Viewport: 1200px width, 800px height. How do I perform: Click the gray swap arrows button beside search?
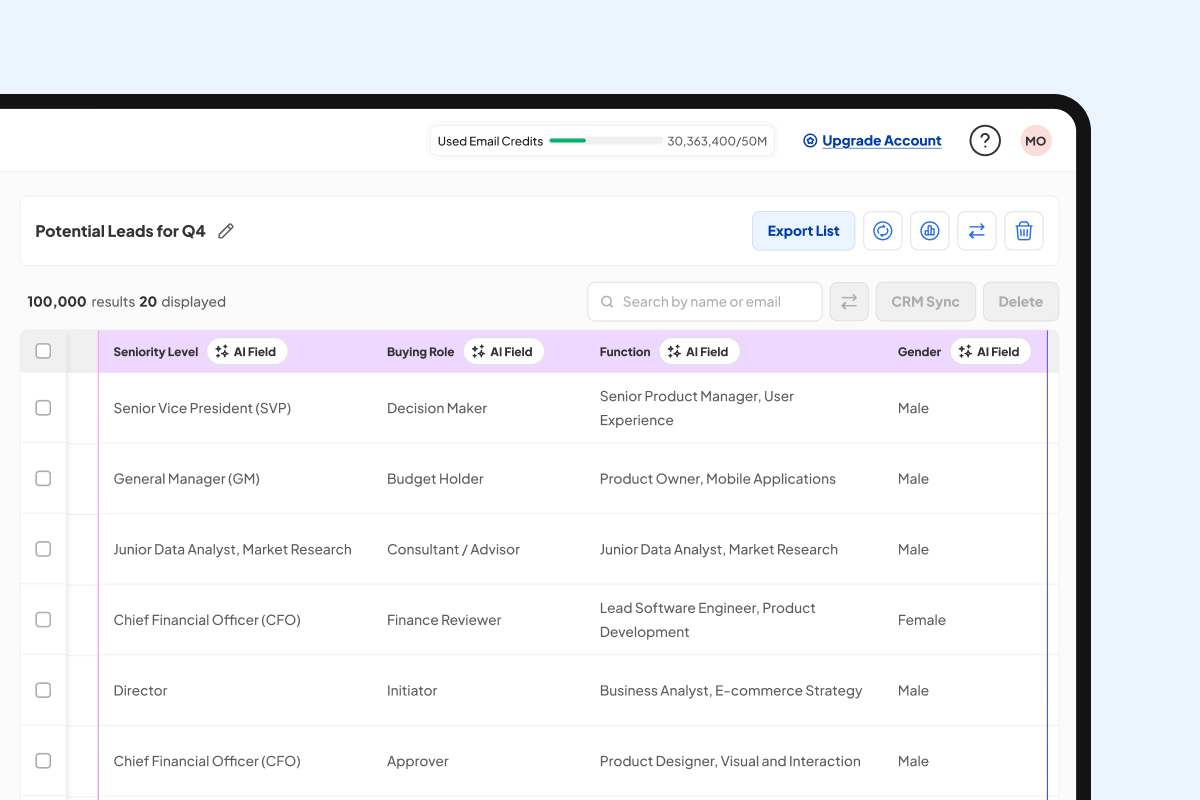[849, 302]
